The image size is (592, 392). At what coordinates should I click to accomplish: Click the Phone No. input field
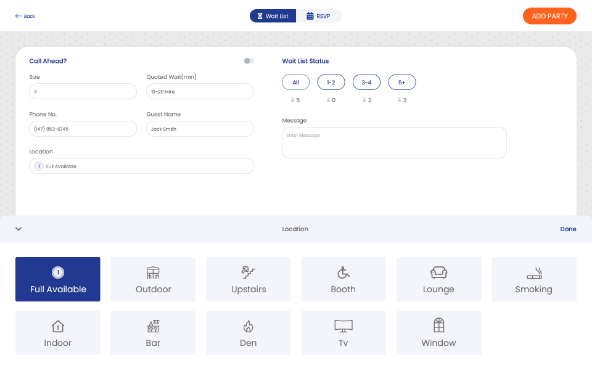[83, 129]
